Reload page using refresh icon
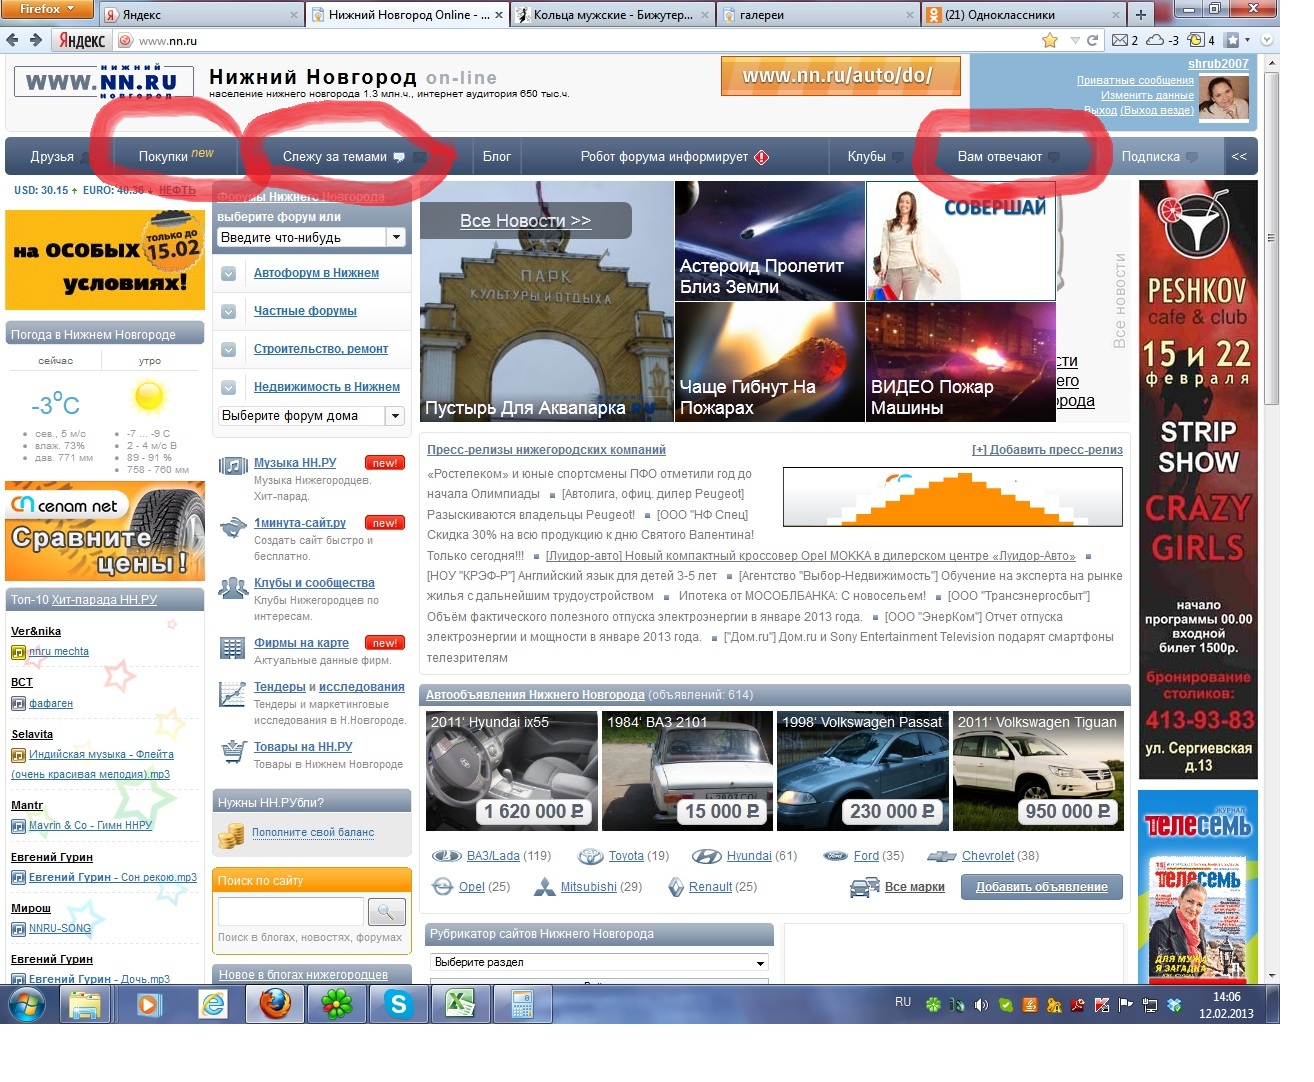Screen dimensions: 1314x1082 [x=1093, y=40]
